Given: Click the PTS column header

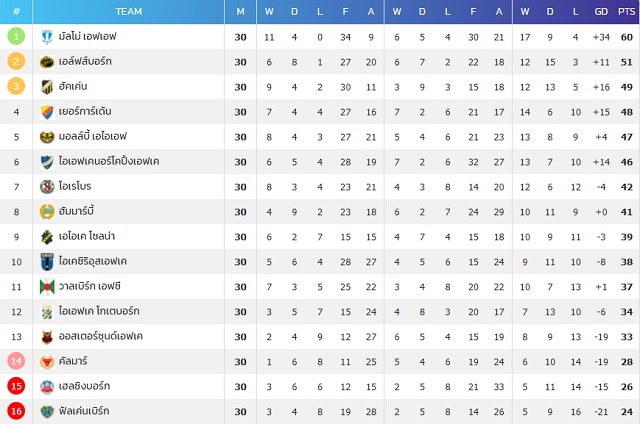Looking at the screenshot, I should (626, 11).
